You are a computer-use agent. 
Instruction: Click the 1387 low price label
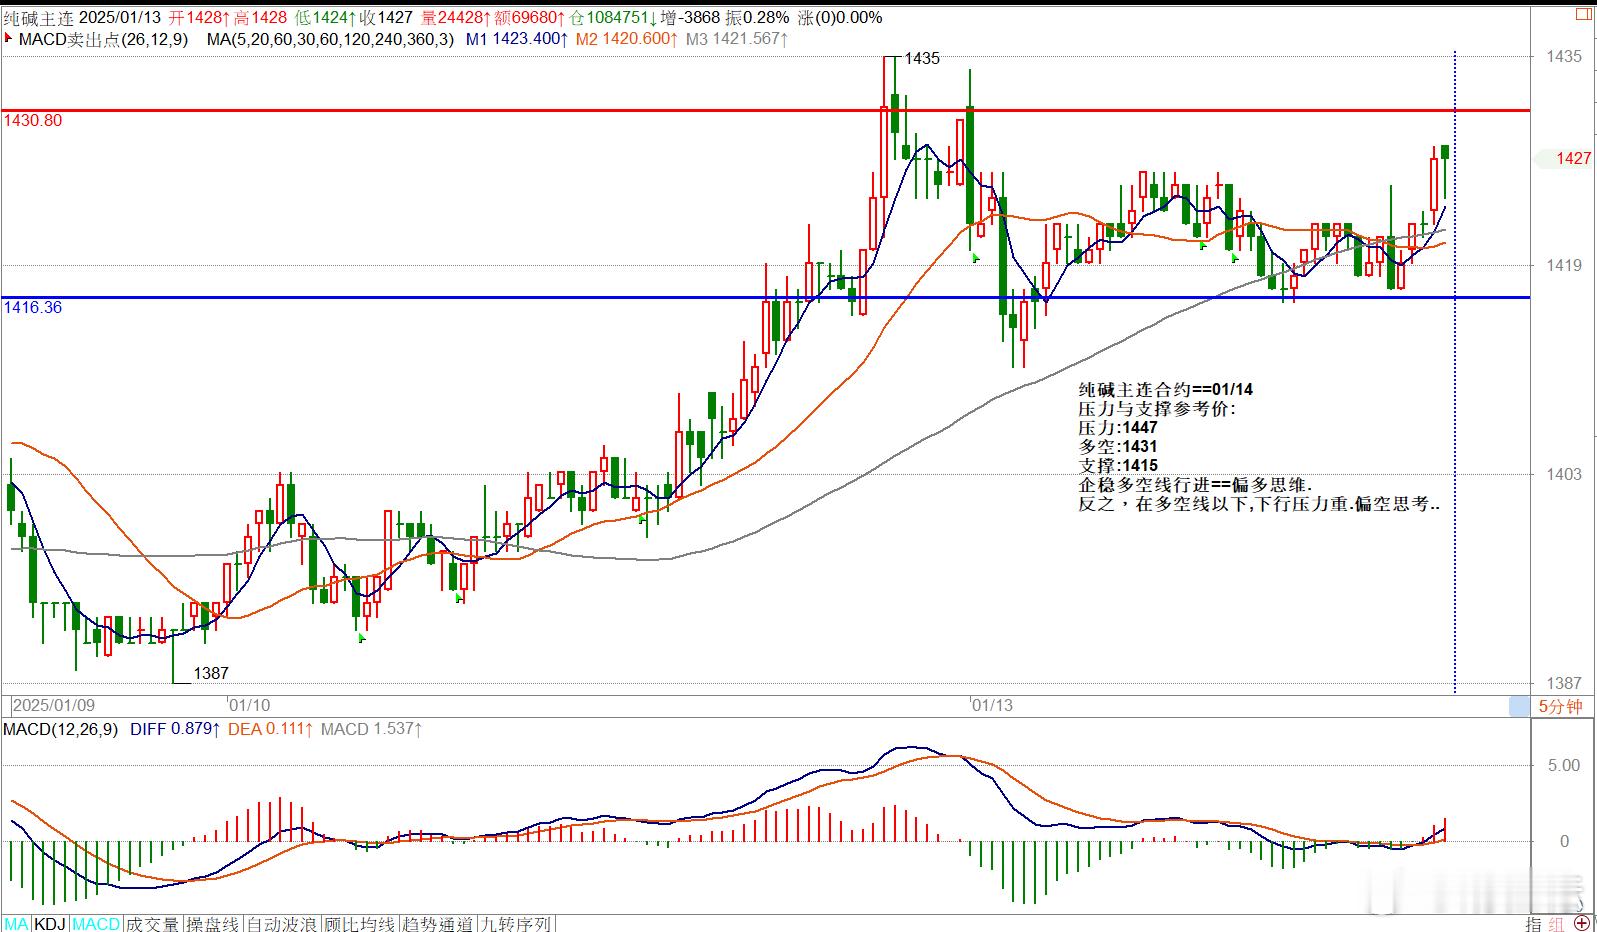click(211, 673)
